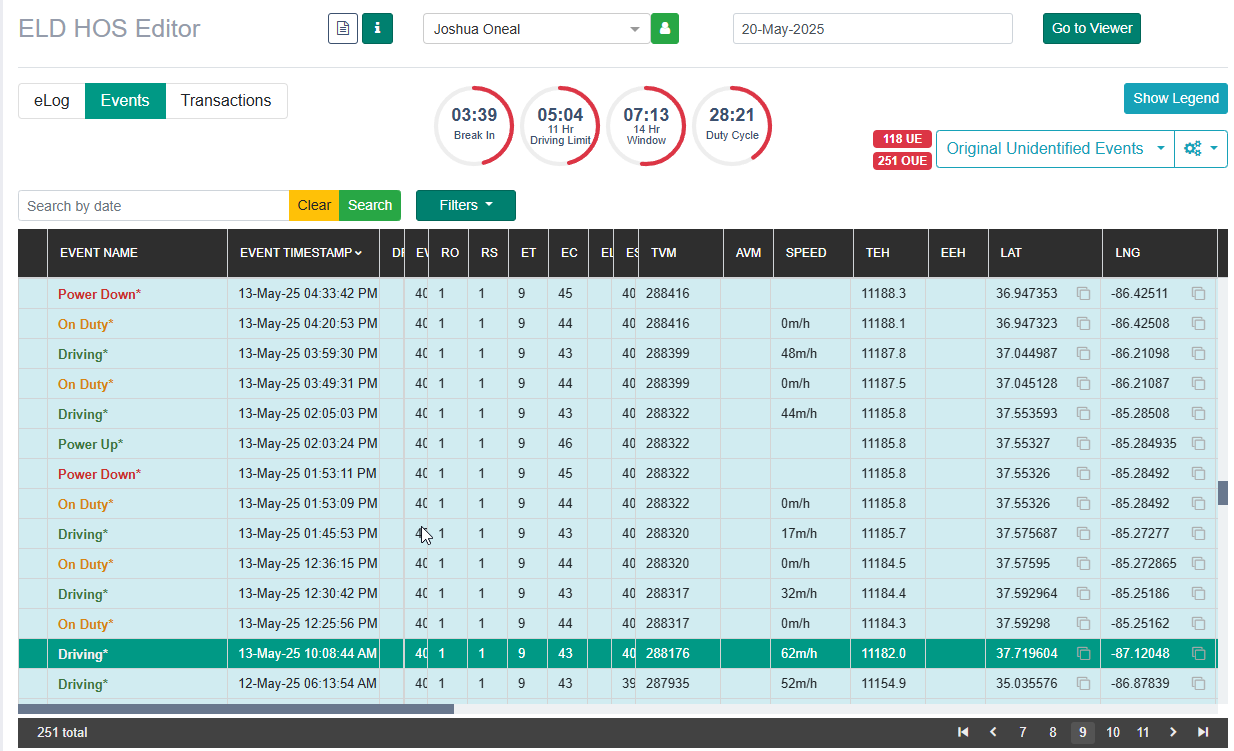Open the info icon button
Viewport: 1234px width, 751px height.
coord(377,29)
